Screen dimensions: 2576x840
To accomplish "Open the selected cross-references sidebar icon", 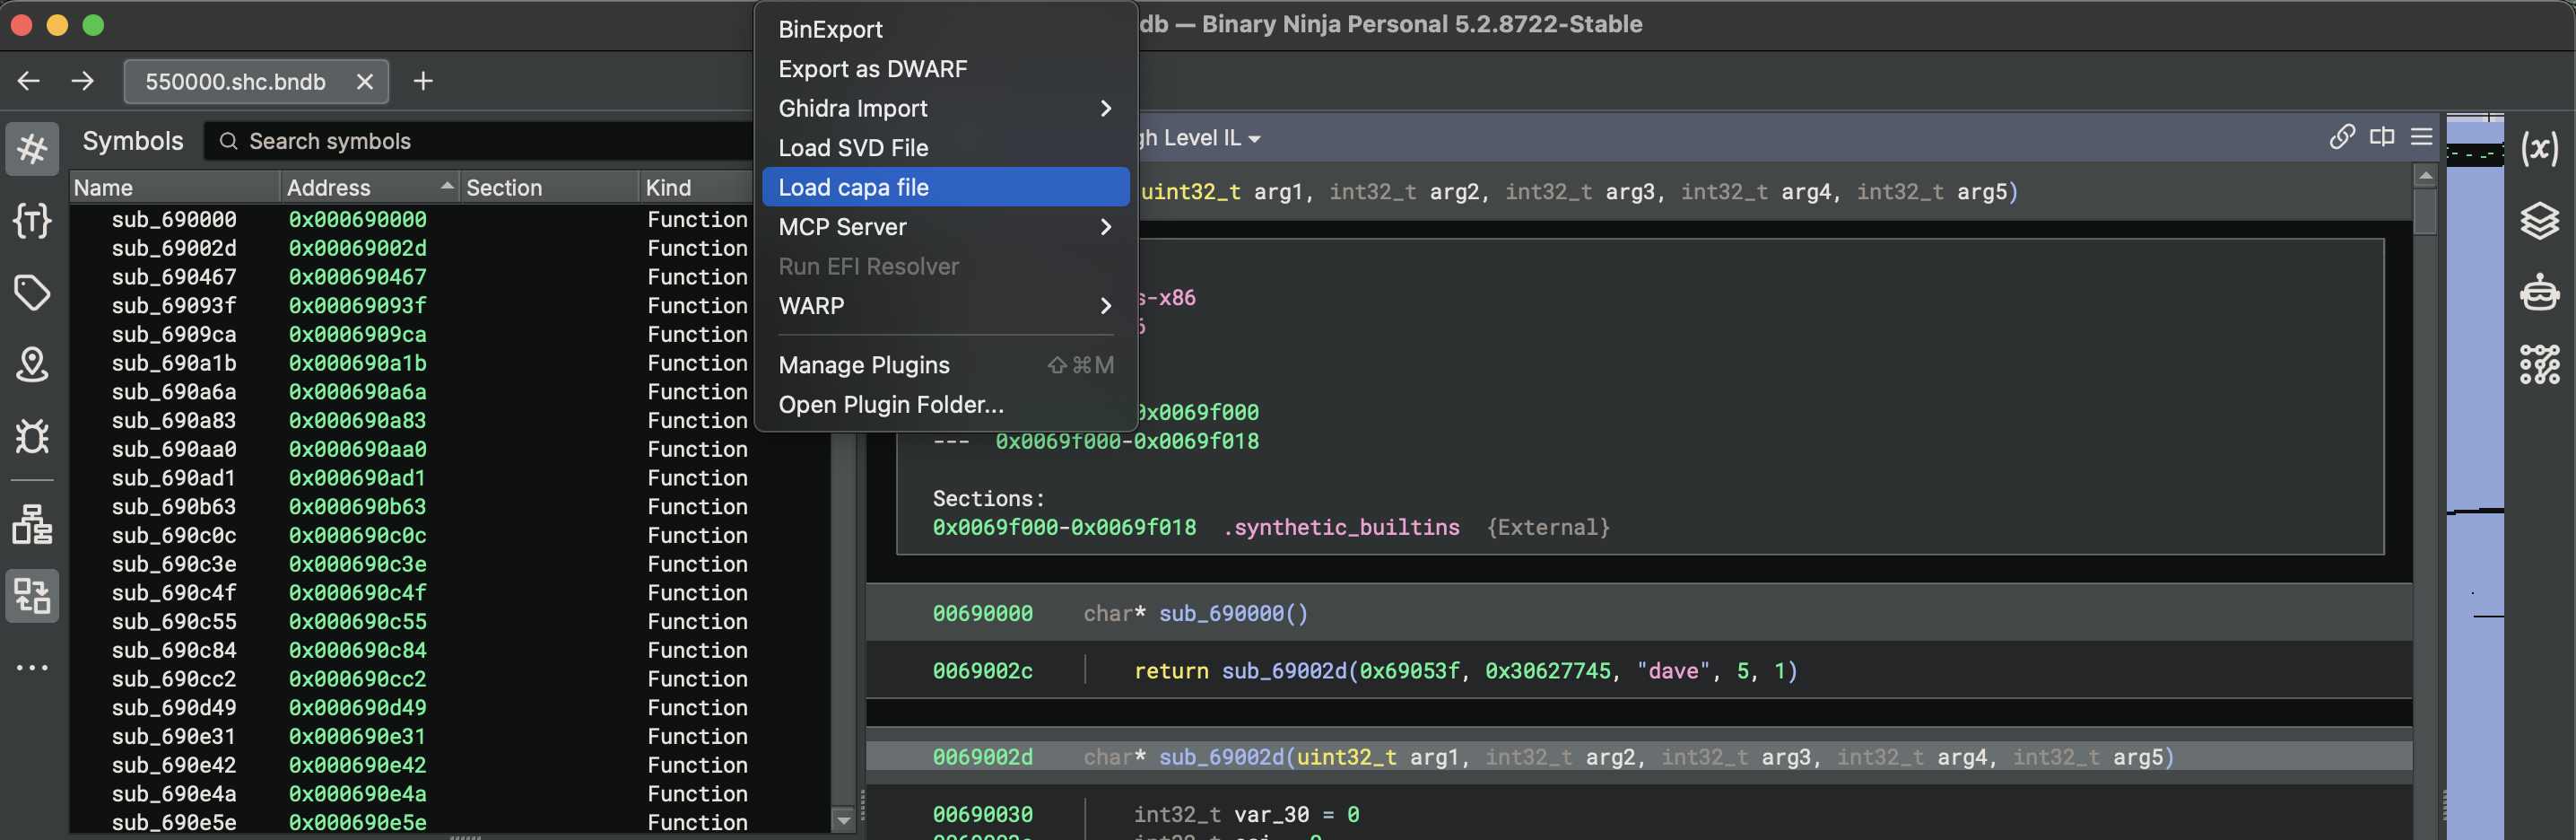I will pos(32,596).
